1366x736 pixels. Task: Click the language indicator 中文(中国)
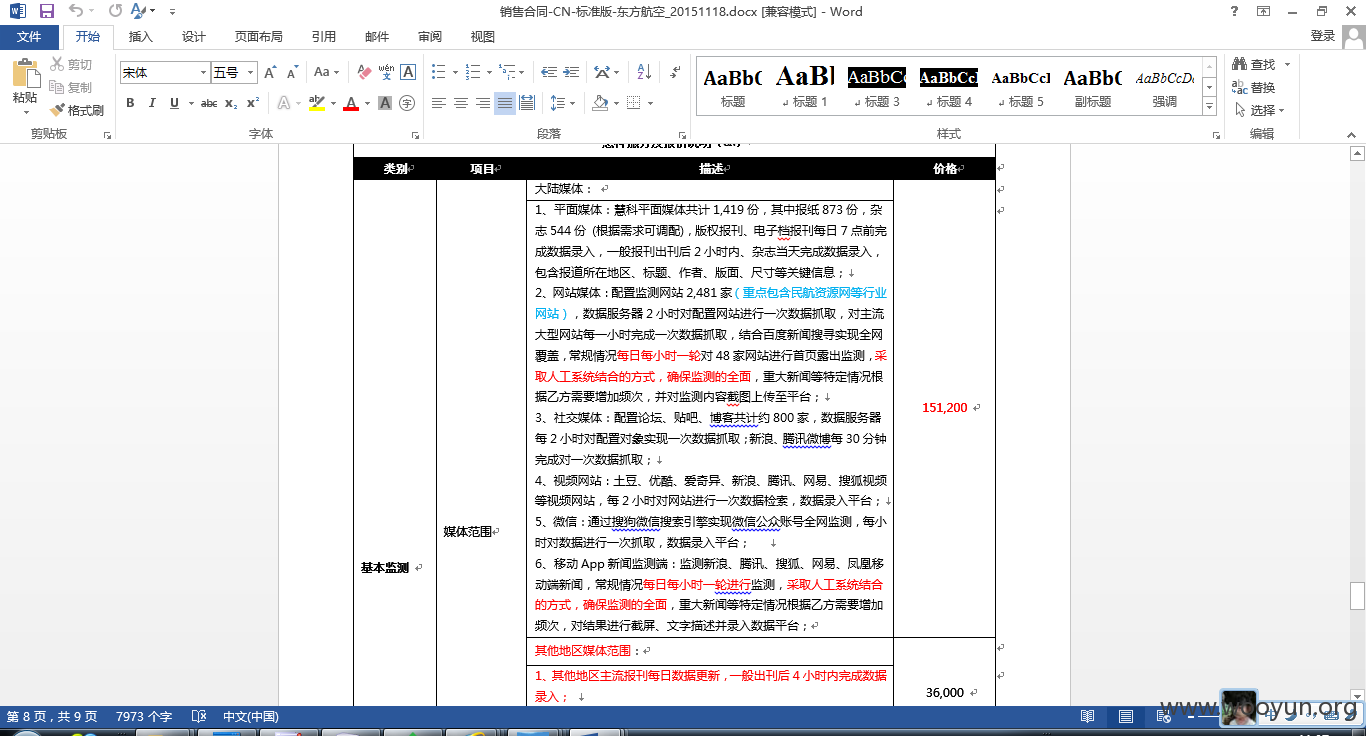coord(251,716)
